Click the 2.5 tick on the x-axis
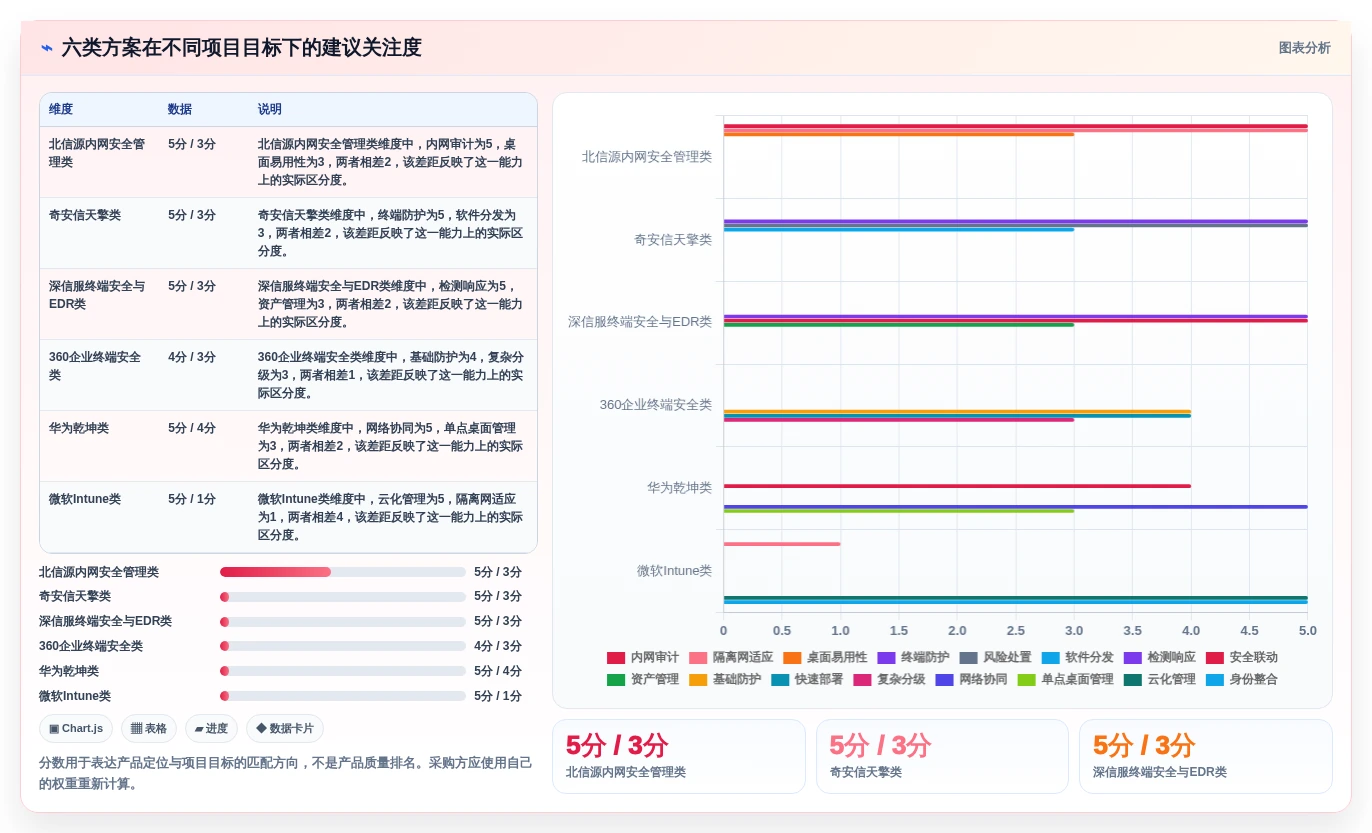The height and width of the screenshot is (833, 1372). tap(1016, 631)
